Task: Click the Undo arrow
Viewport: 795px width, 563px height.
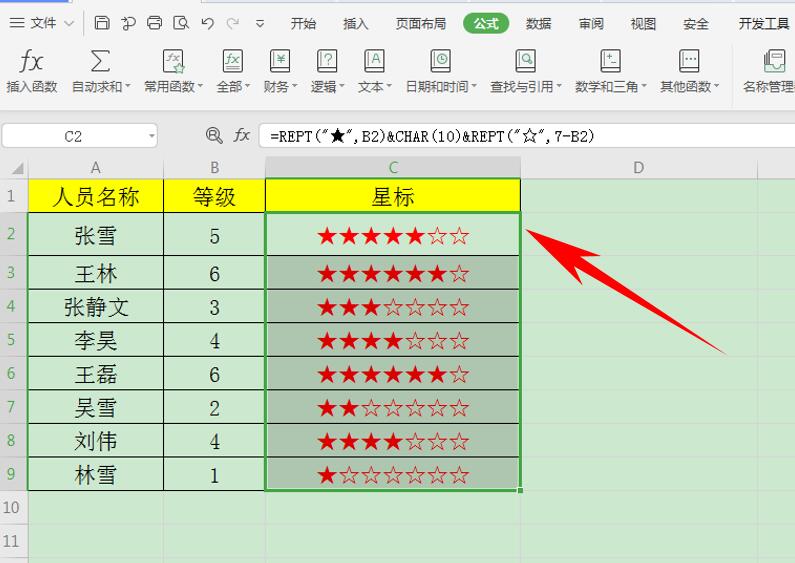Action: tap(207, 23)
